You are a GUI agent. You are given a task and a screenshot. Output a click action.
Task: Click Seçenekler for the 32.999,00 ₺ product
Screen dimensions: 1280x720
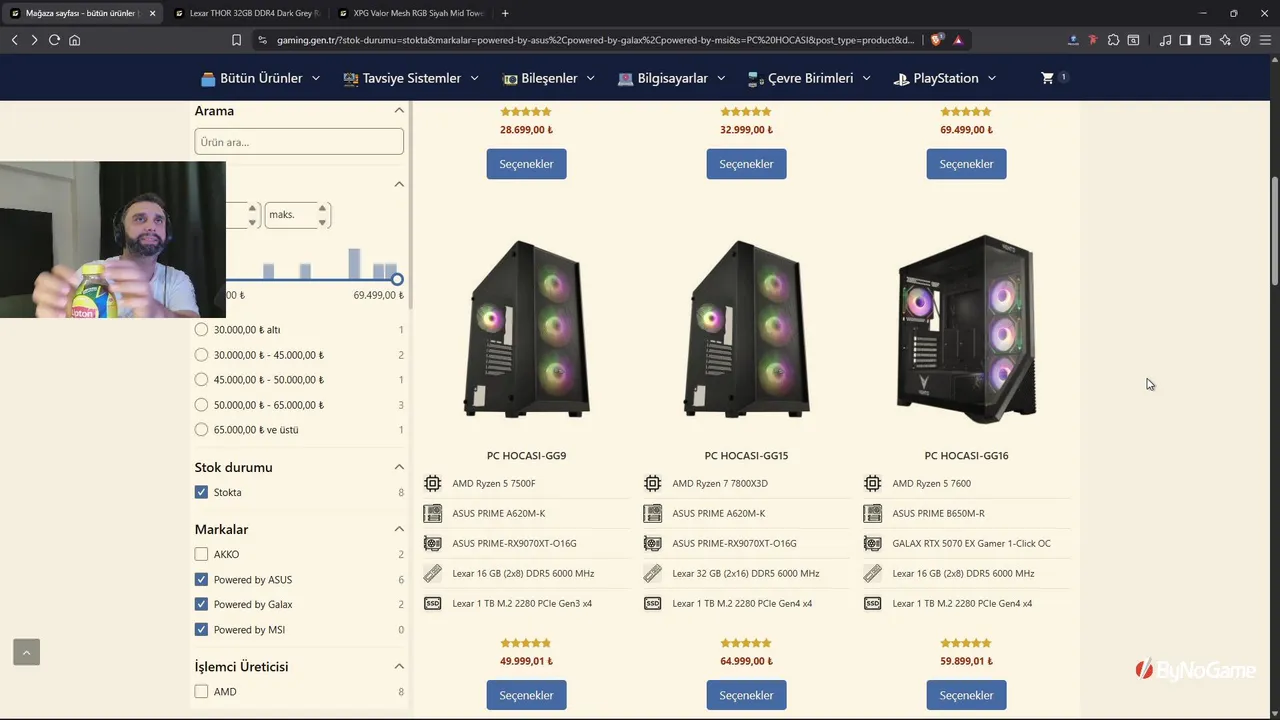746,164
